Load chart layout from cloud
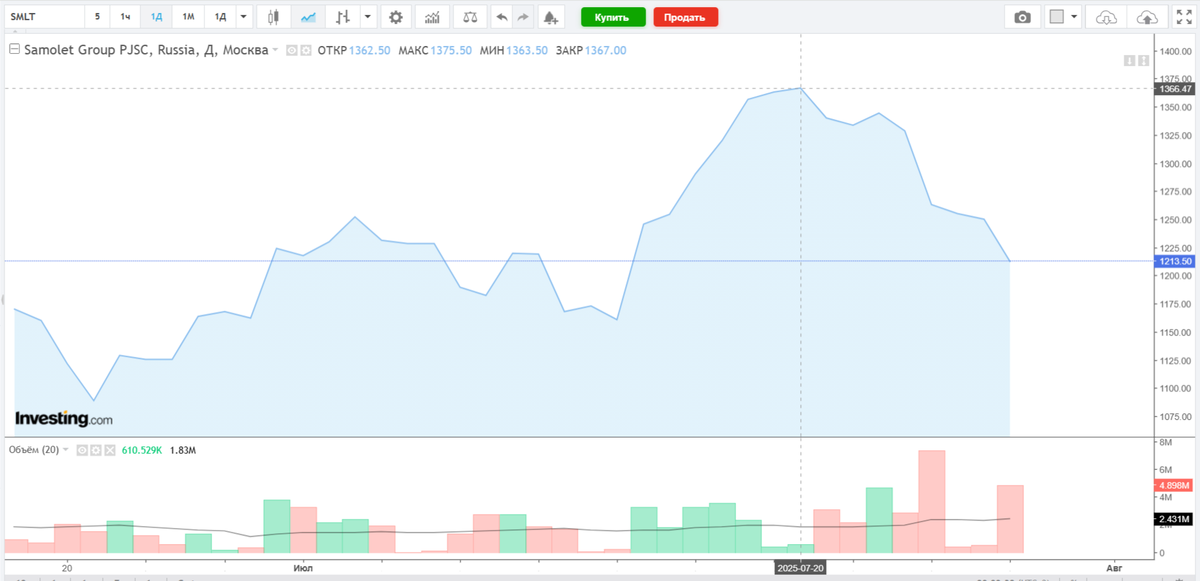The height and width of the screenshot is (581, 1200). click(x=1105, y=17)
